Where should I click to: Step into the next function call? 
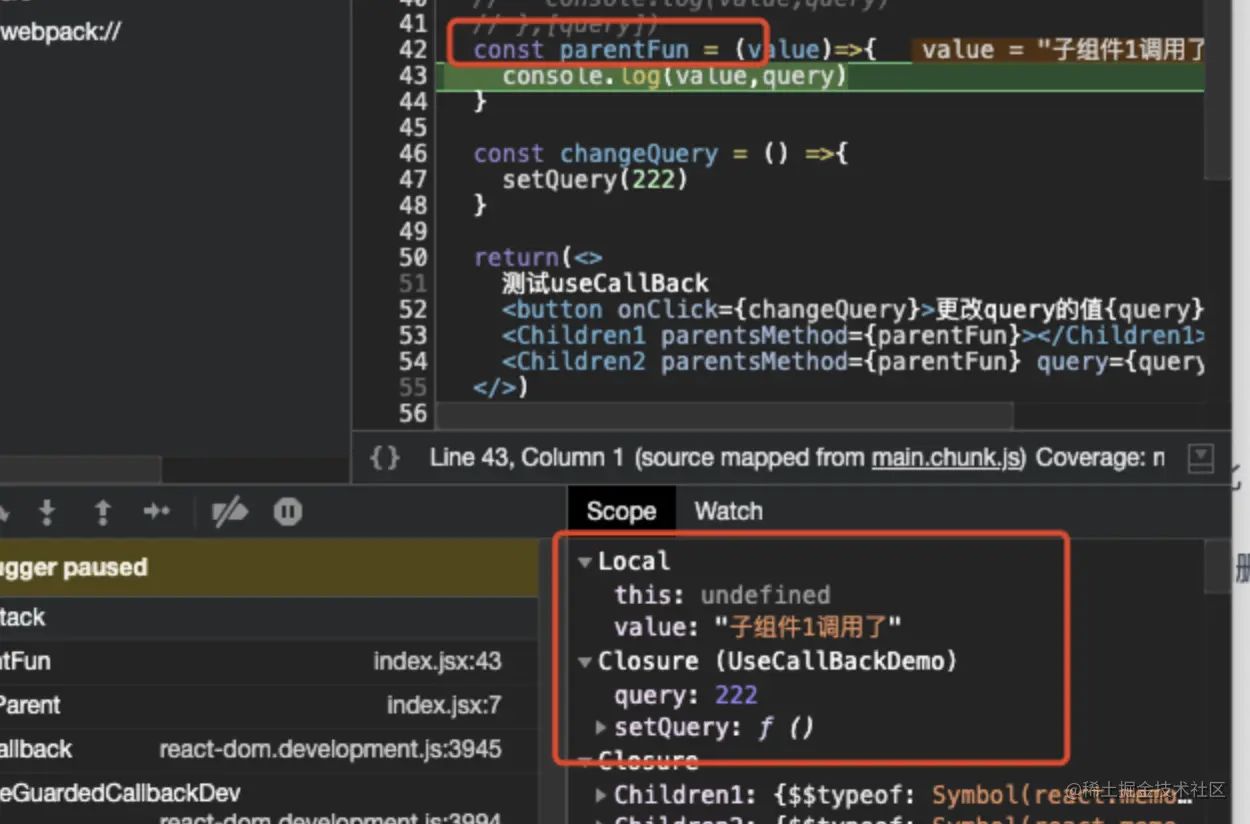click(46, 512)
